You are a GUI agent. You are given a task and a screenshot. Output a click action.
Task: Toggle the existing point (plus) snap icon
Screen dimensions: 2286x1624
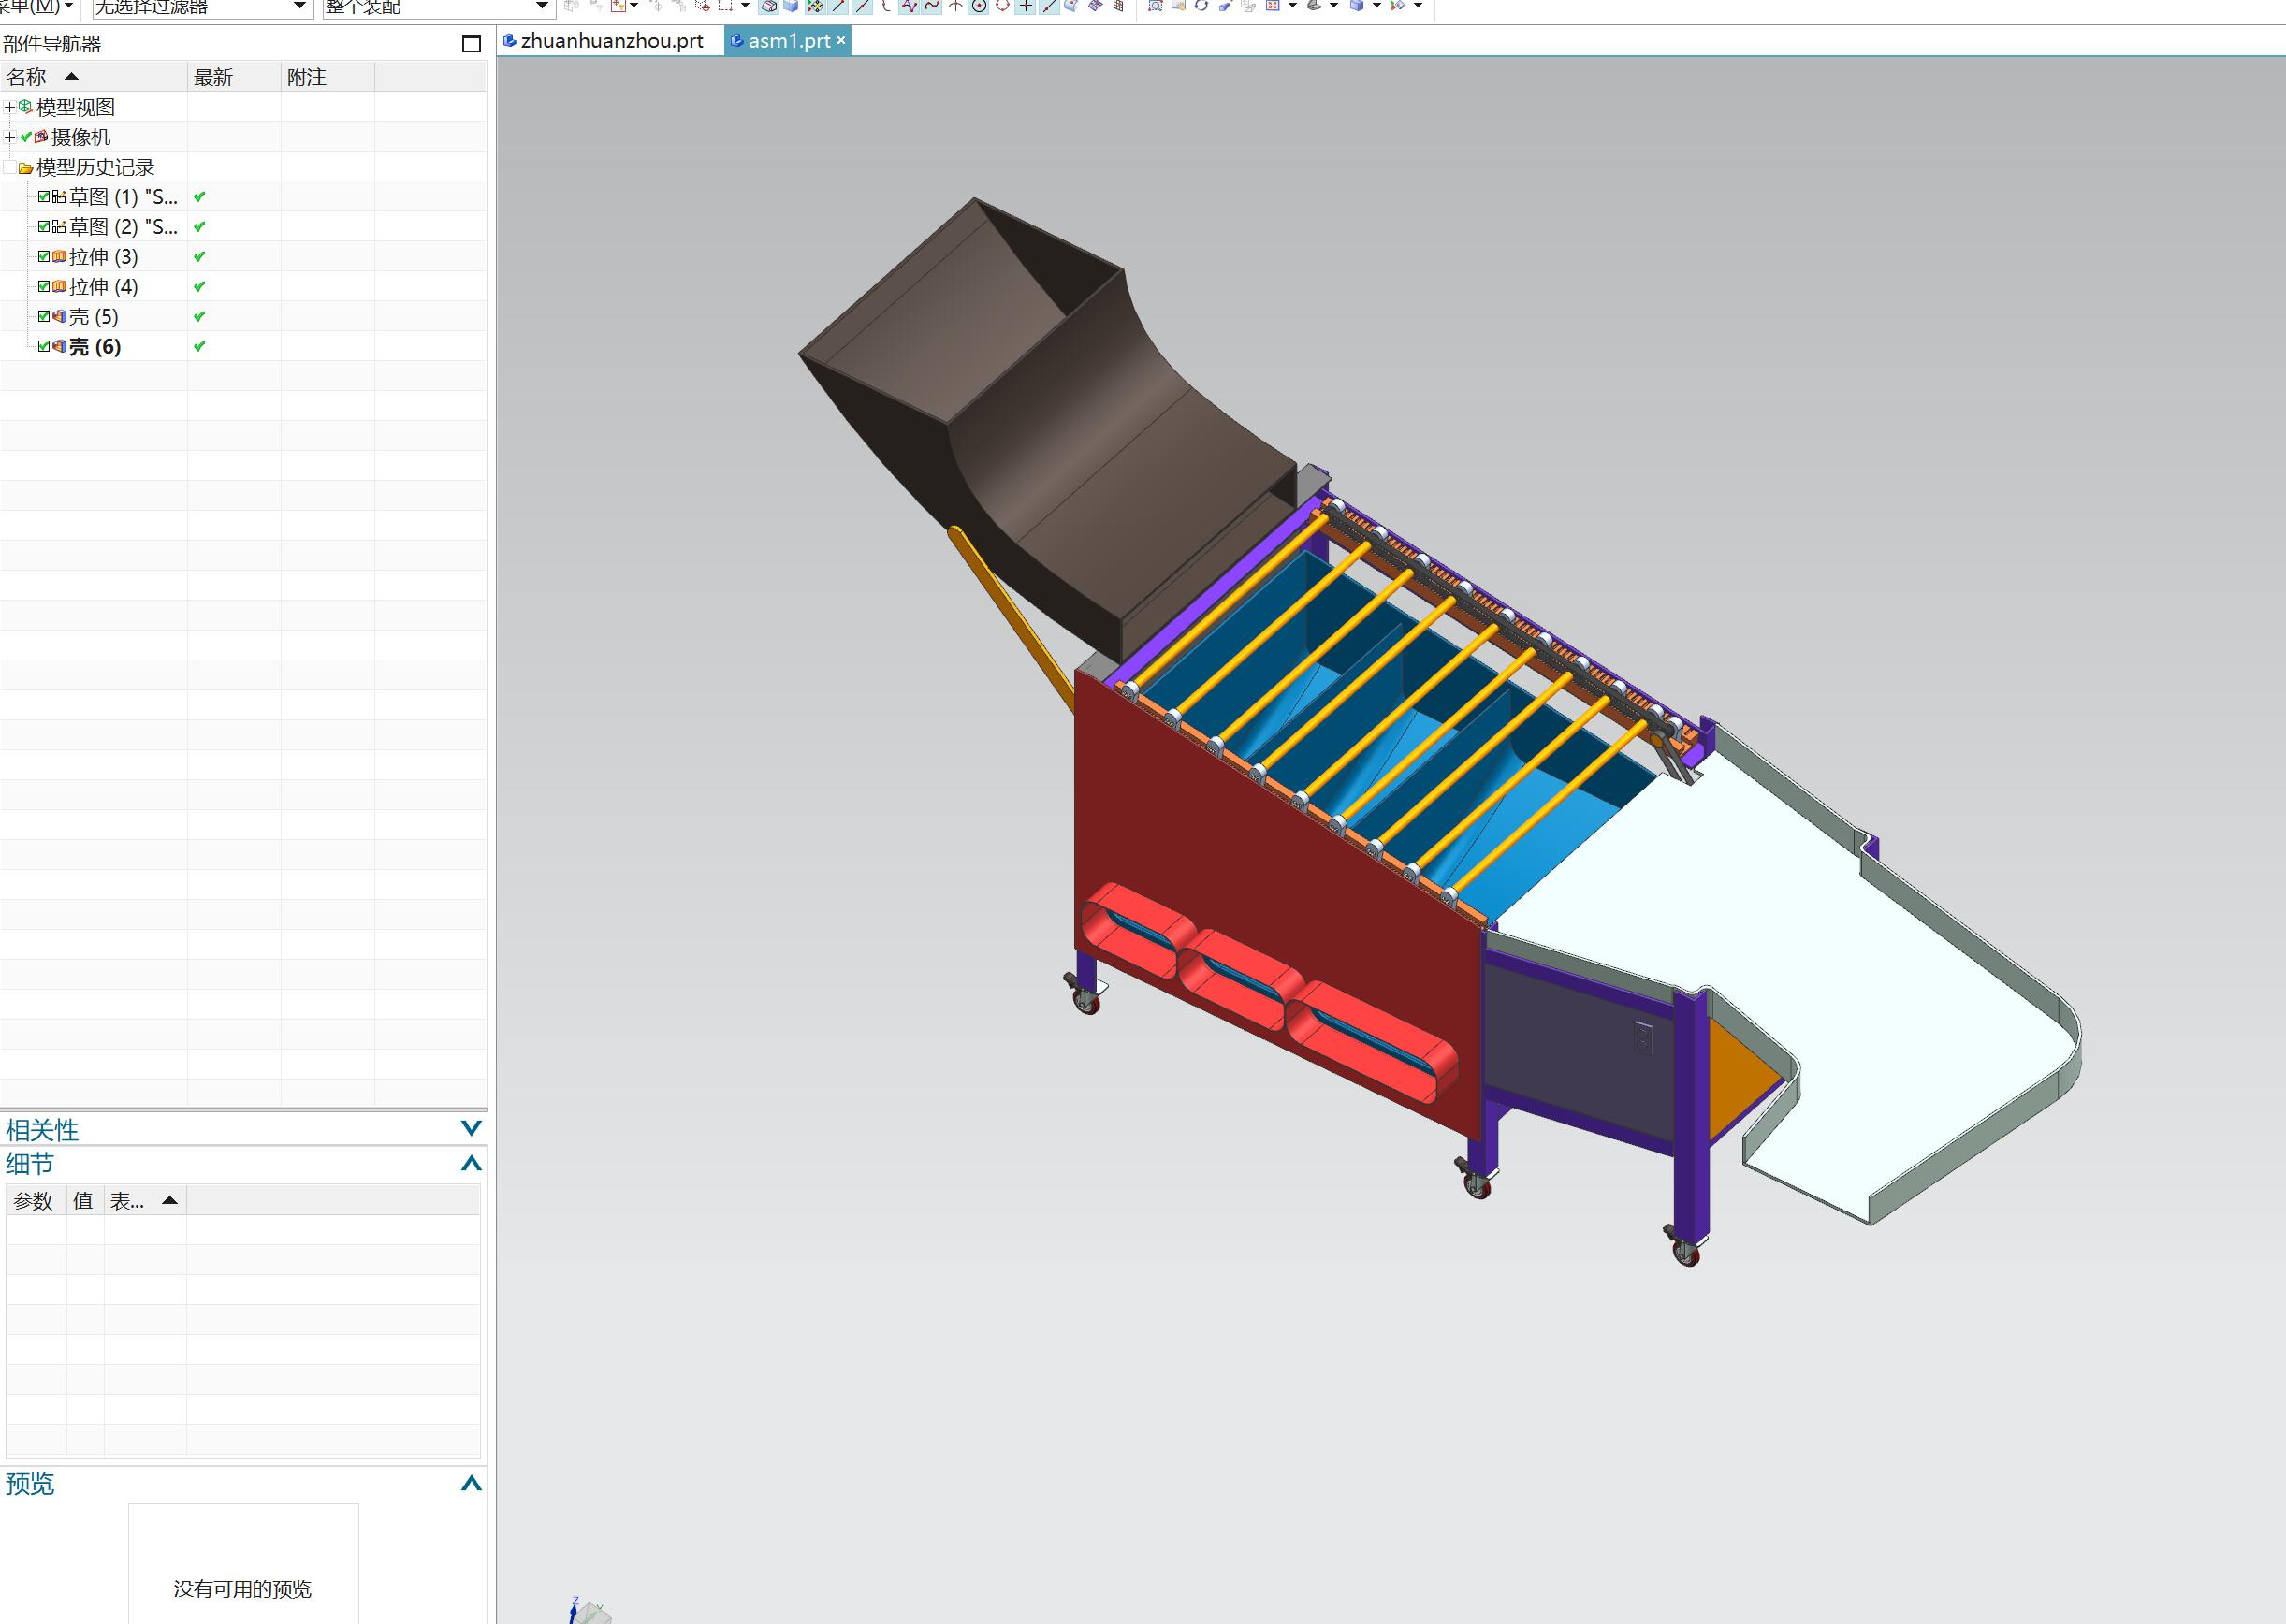pos(1026,6)
